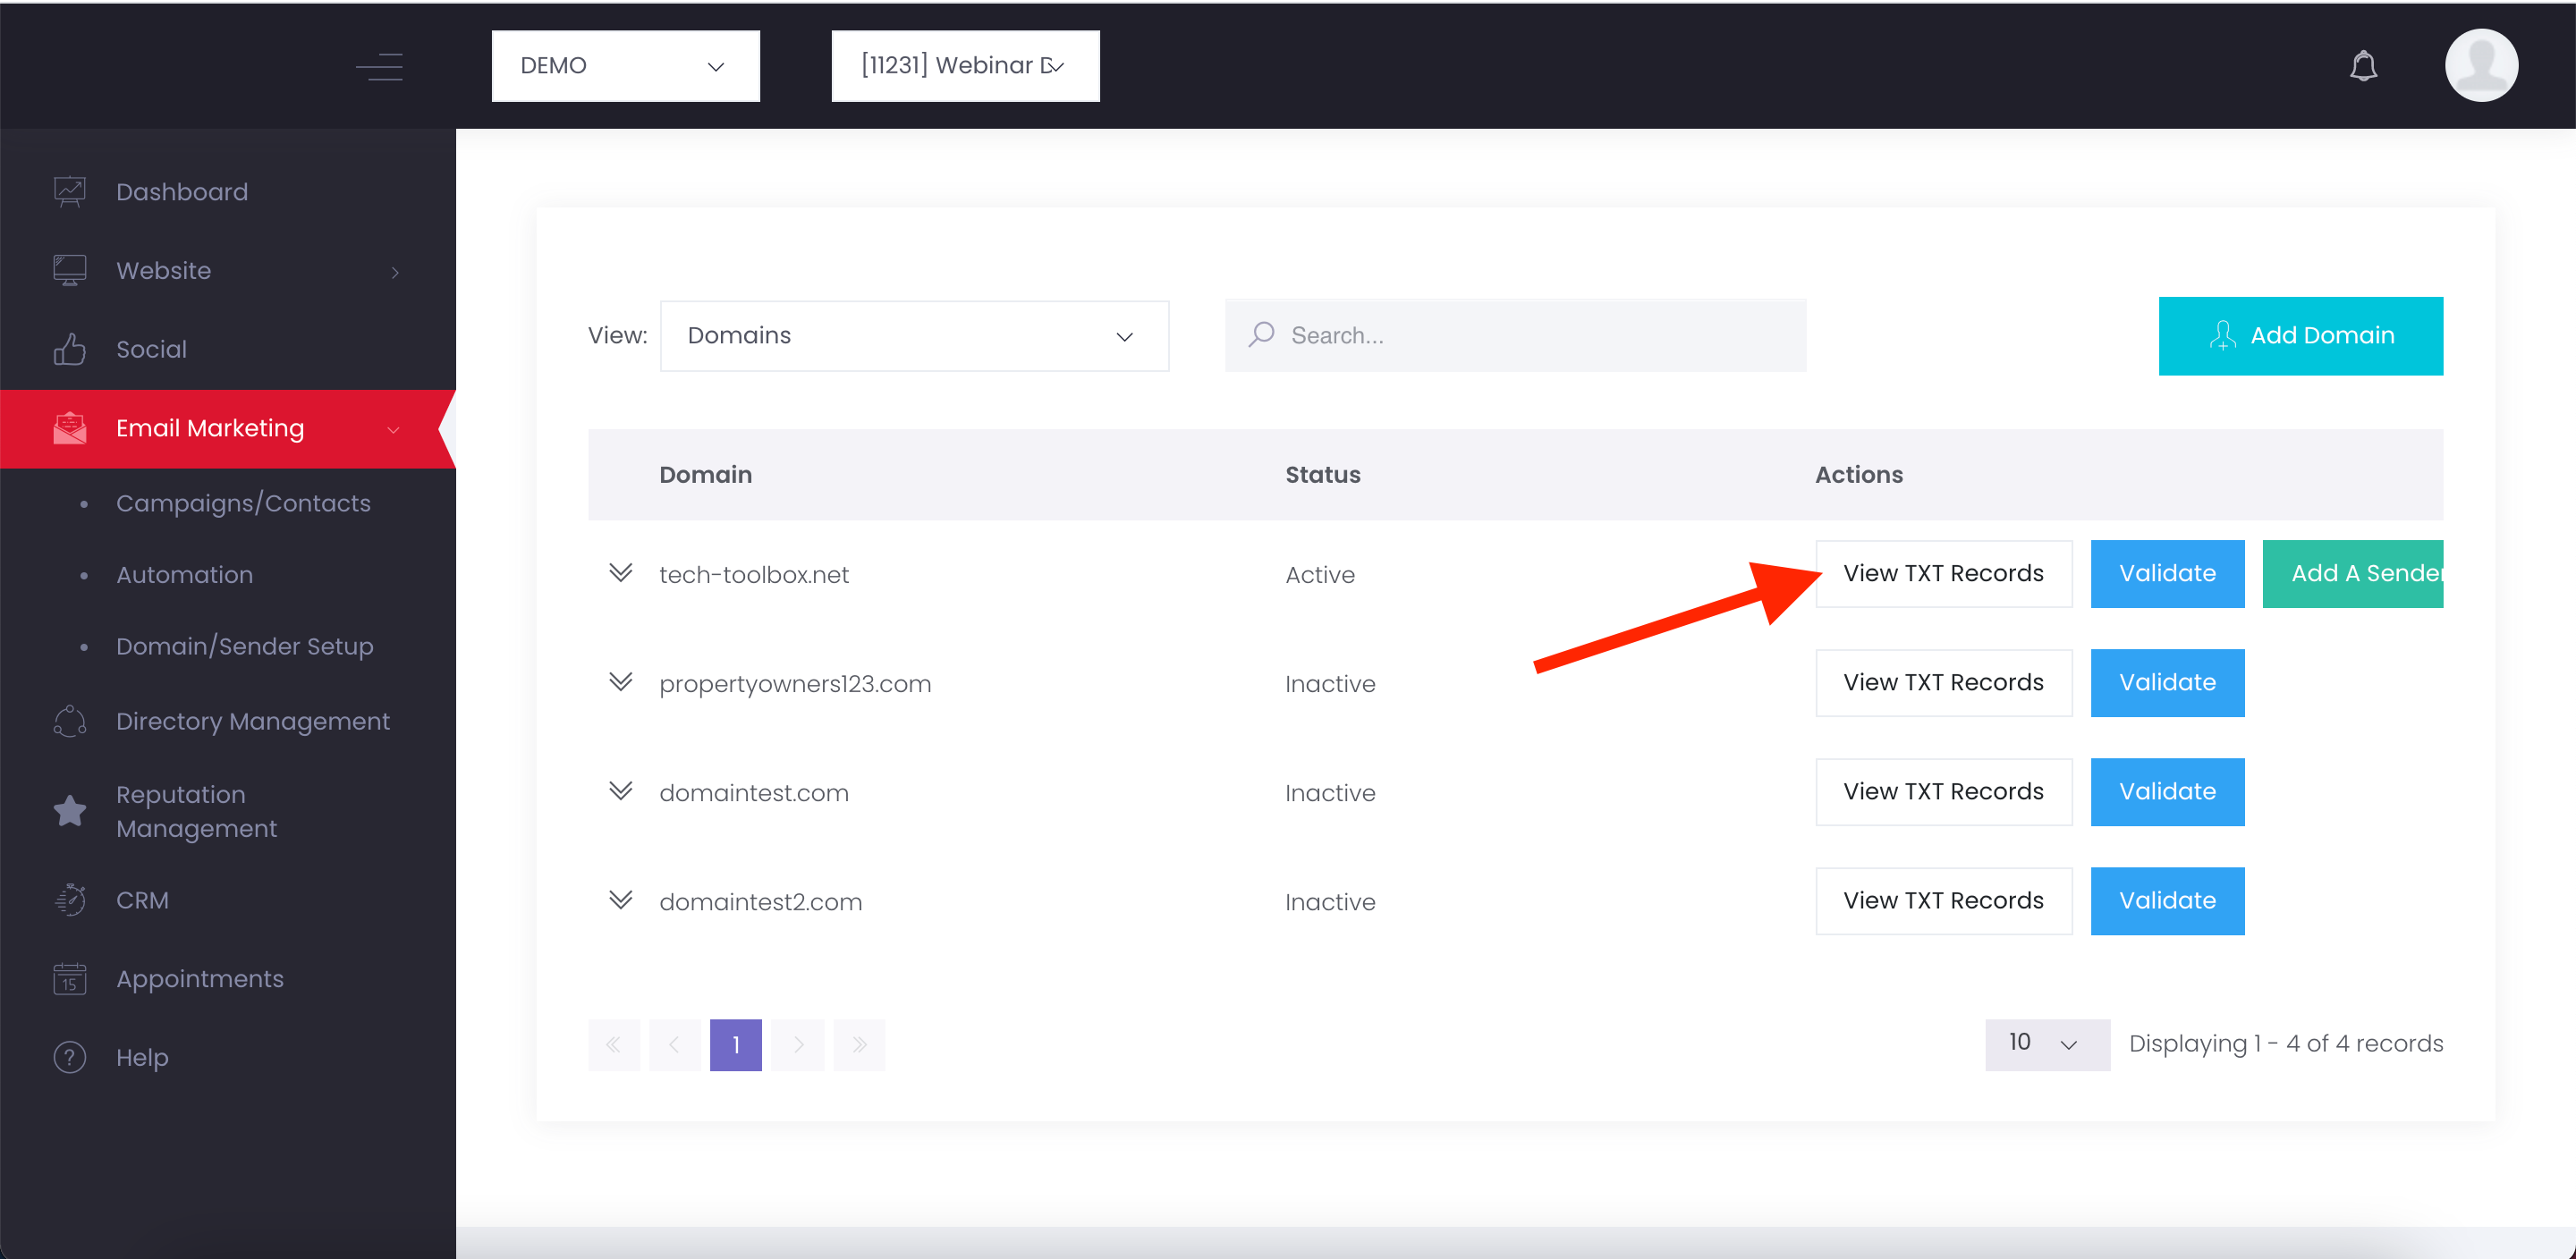This screenshot has width=2576, height=1259.
Task: Validate the domaintest2.com domain
Action: (2167, 901)
